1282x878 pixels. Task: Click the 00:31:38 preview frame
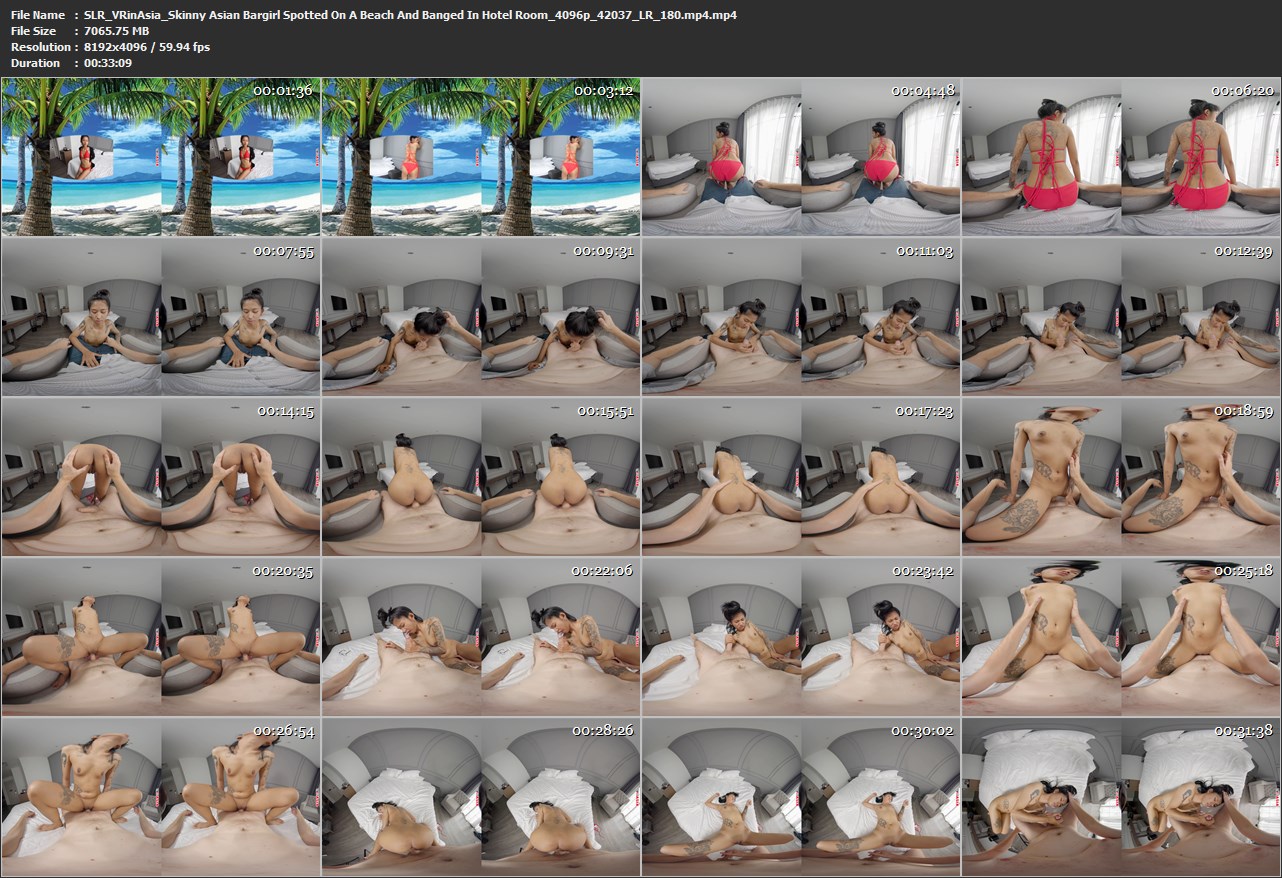(1121, 797)
